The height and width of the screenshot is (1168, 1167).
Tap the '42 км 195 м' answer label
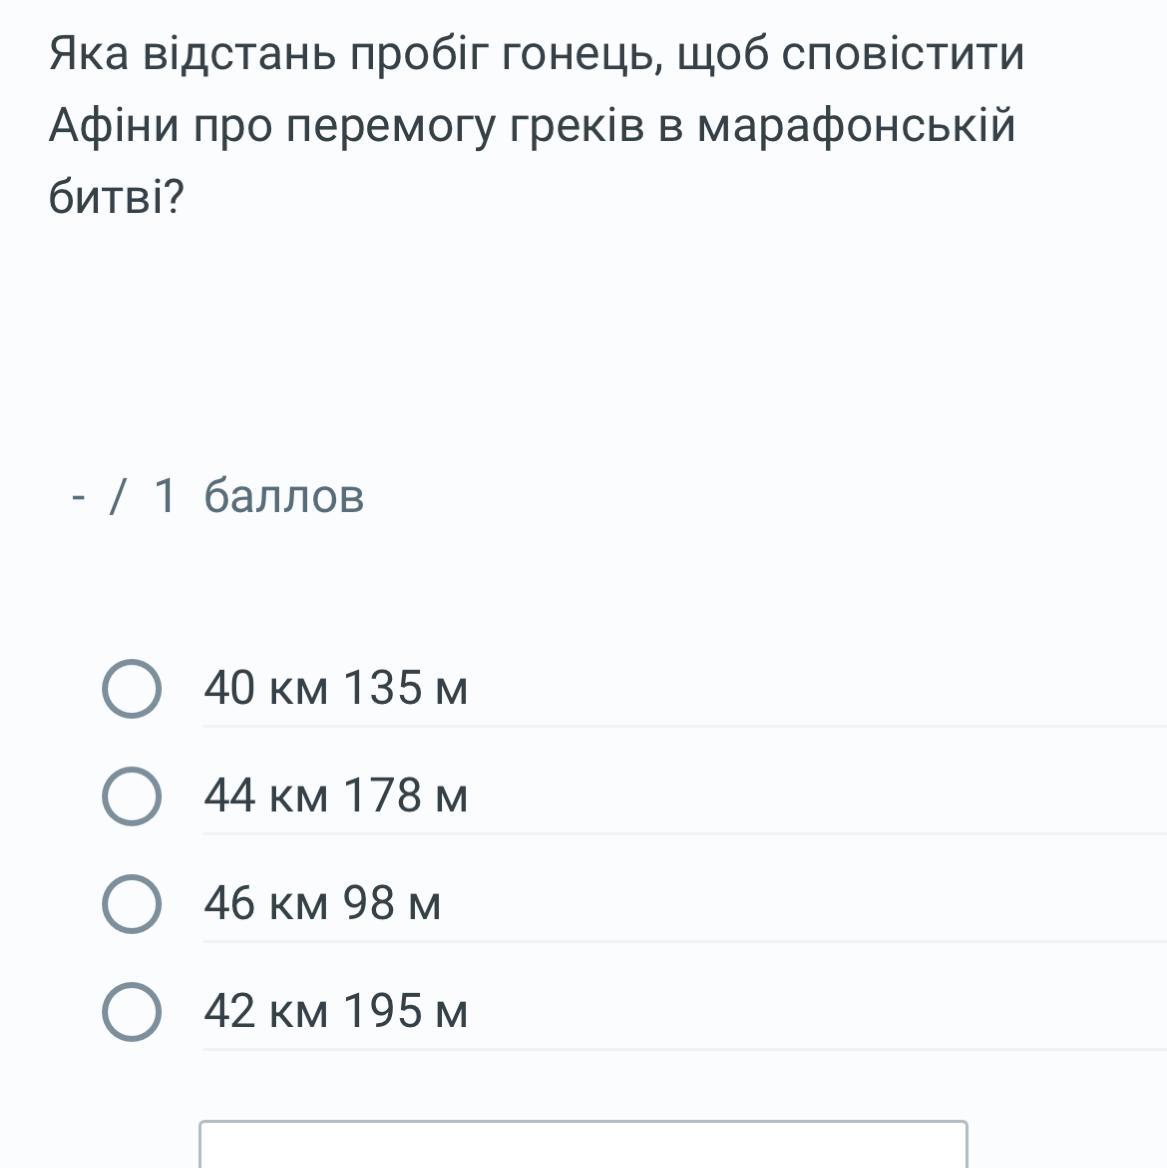tap(335, 1012)
